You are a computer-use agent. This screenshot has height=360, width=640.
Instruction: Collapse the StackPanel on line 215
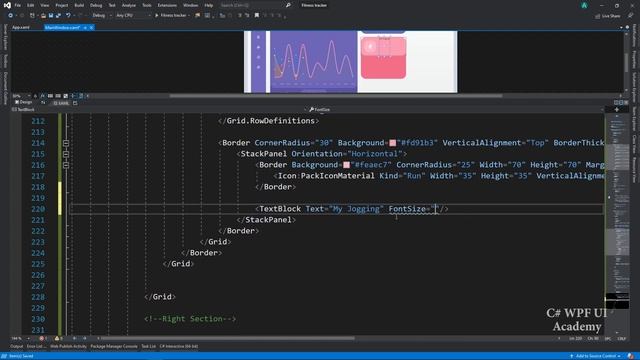click(x=66, y=154)
